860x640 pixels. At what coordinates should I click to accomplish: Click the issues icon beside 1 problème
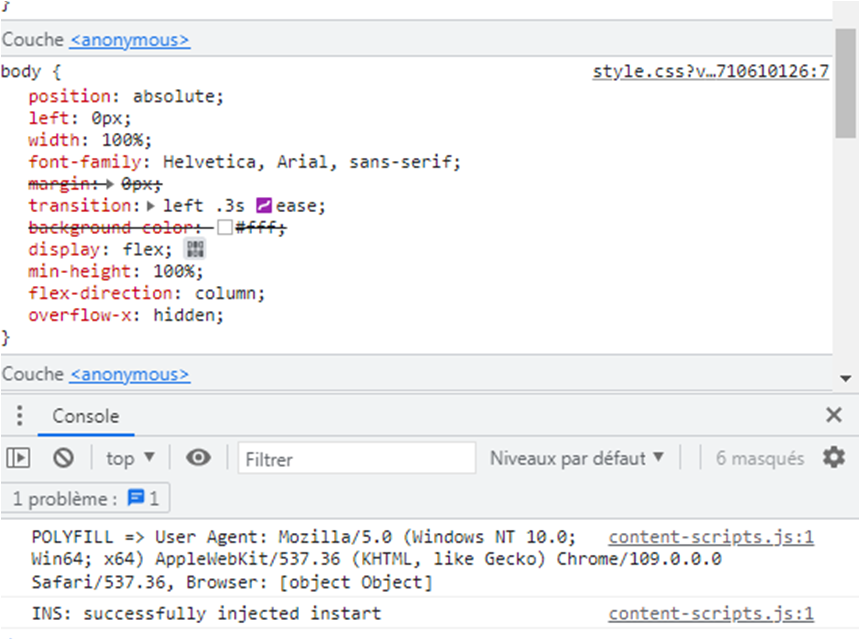pos(136,497)
